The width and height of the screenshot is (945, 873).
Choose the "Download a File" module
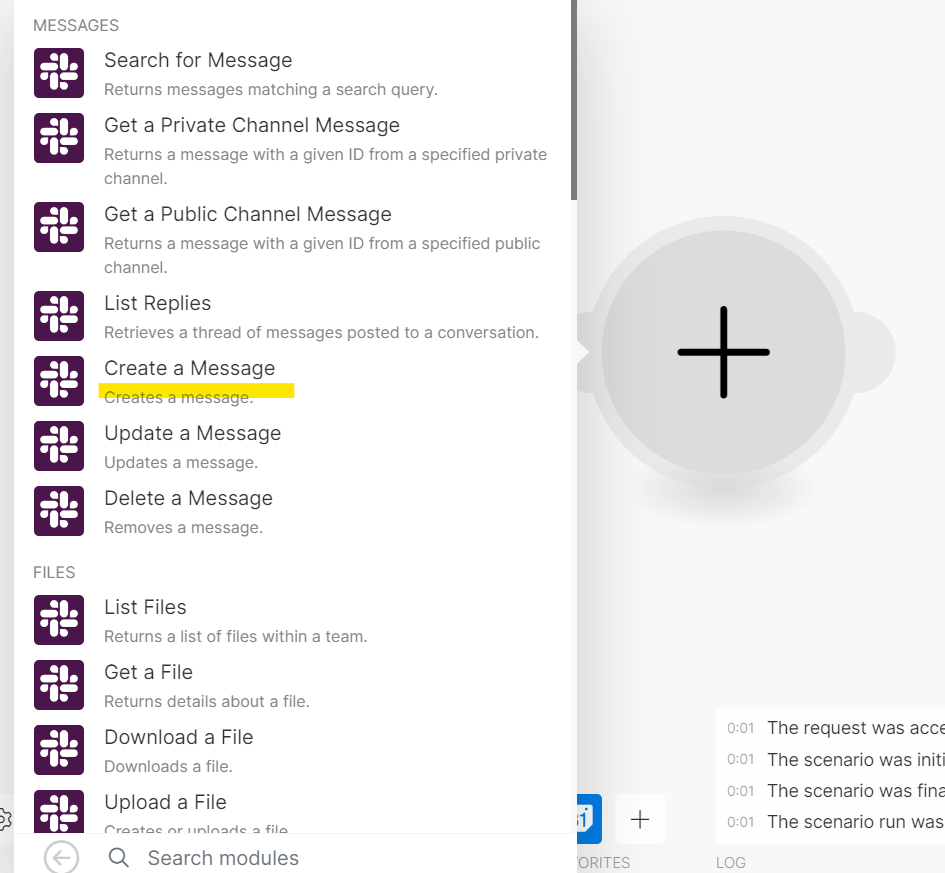click(x=178, y=736)
